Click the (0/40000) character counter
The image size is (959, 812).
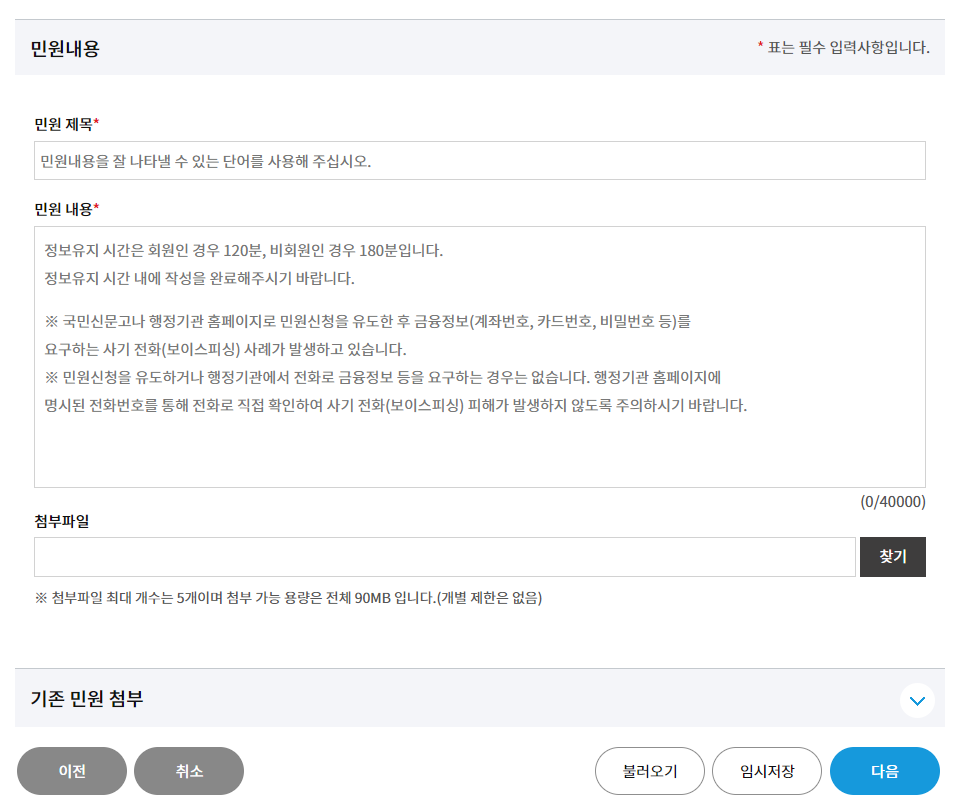892,502
